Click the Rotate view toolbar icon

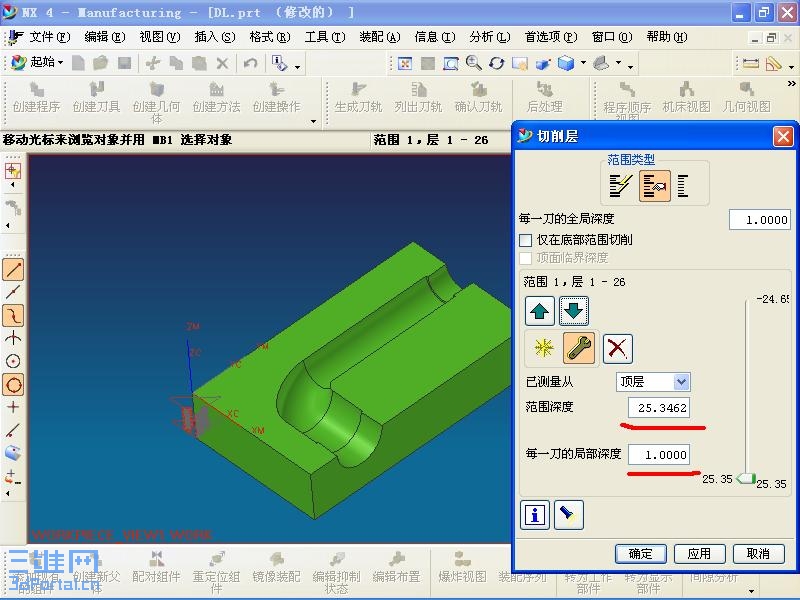tap(496, 63)
